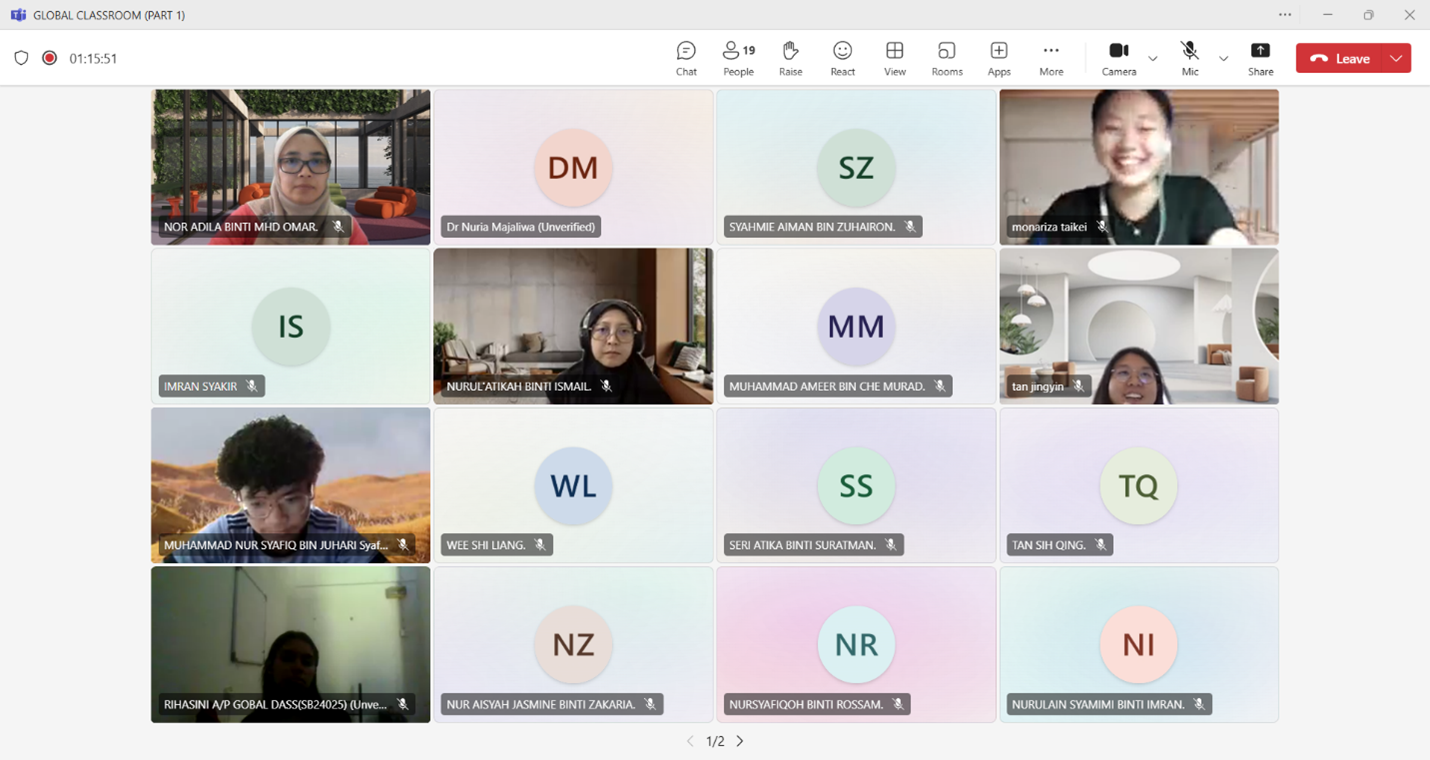The image size is (1430, 760).
Task: Click the GLOBAL CLASSROOM (PART 1) window title
Action: coord(109,15)
